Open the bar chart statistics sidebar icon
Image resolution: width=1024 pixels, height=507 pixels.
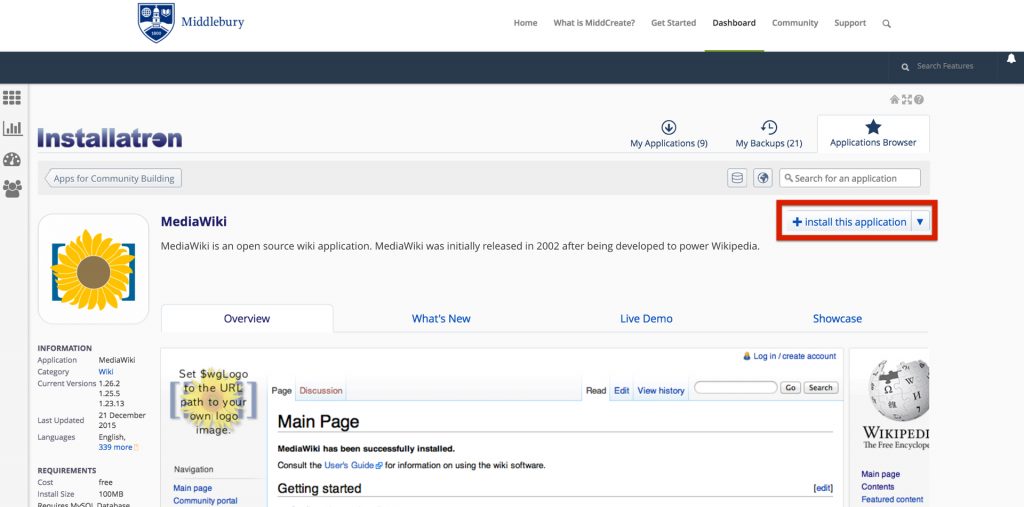[x=12, y=128]
